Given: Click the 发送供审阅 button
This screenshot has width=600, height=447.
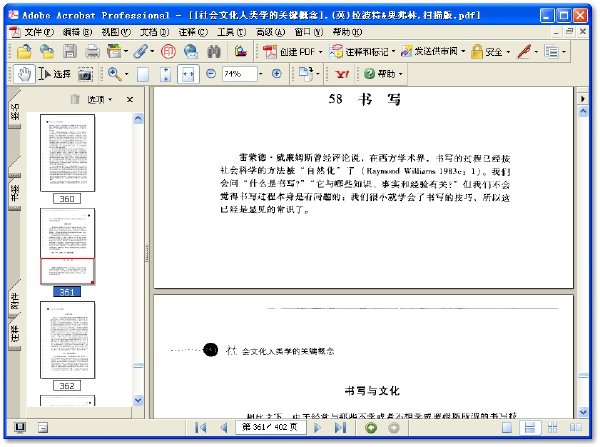Looking at the screenshot, I should point(432,51).
